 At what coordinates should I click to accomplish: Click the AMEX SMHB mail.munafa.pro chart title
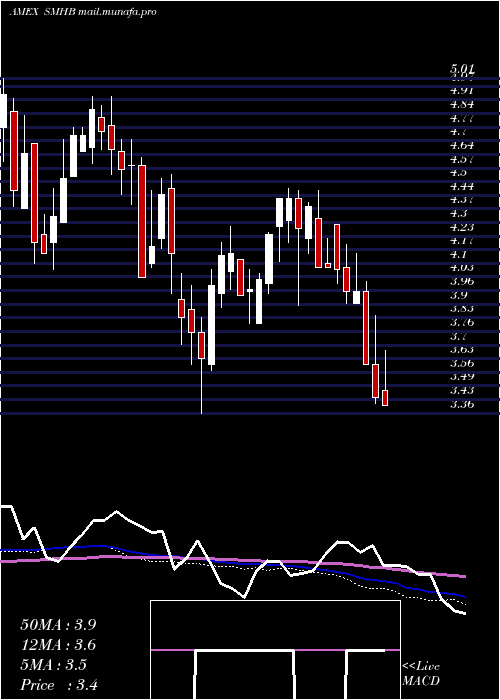point(83,12)
